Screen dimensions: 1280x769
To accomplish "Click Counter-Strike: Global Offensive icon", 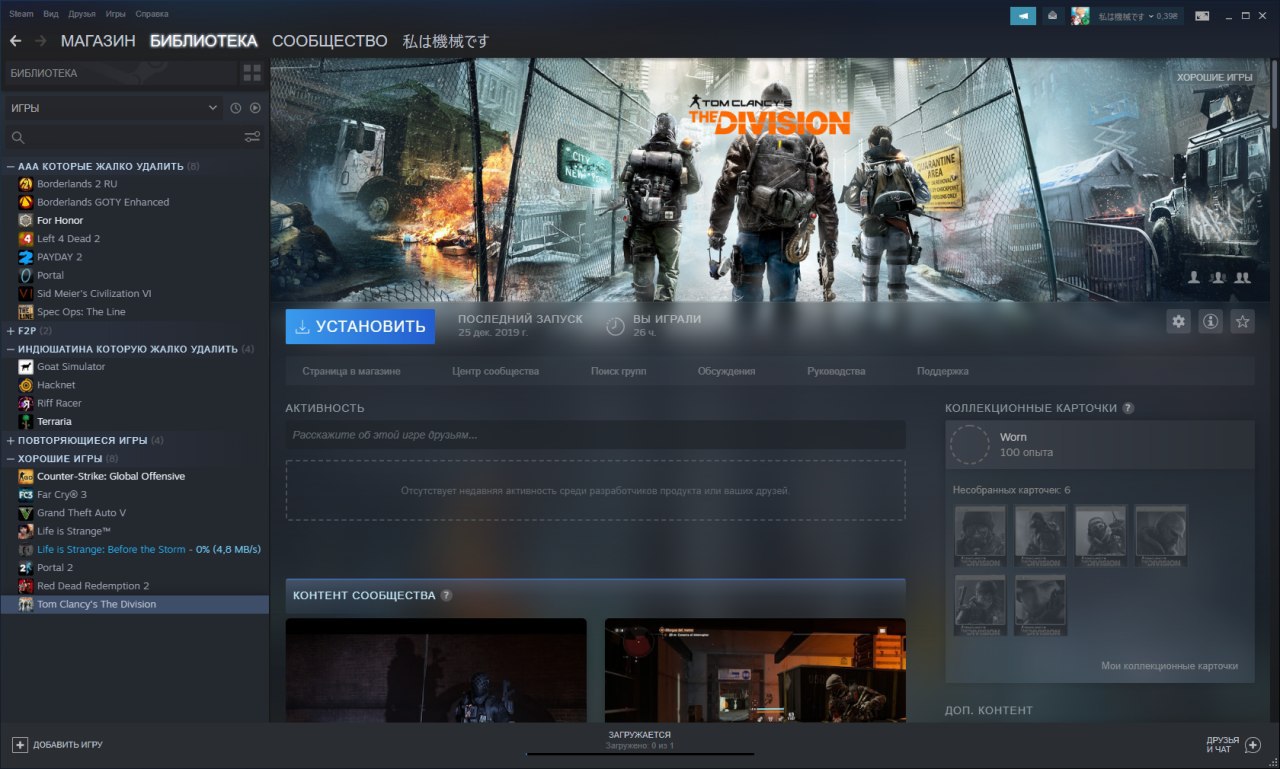I will coord(26,476).
